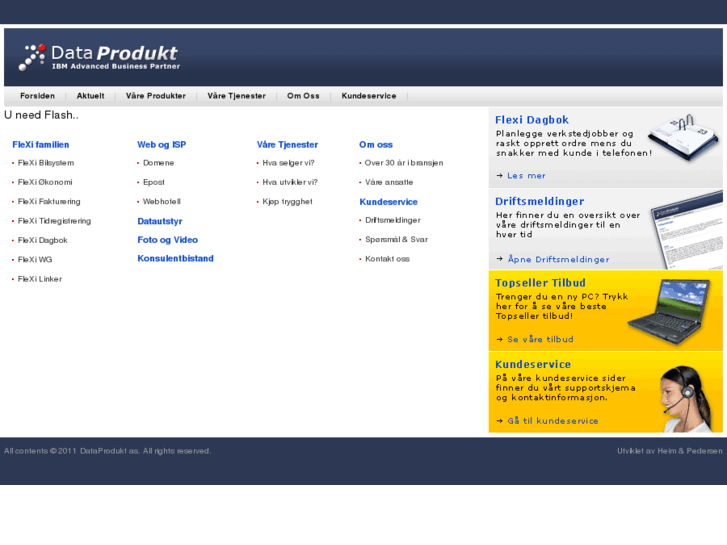Click the Driftsmeldinger banner title
Image resolution: width=727 pixels, height=545 pixels.
click(540, 202)
